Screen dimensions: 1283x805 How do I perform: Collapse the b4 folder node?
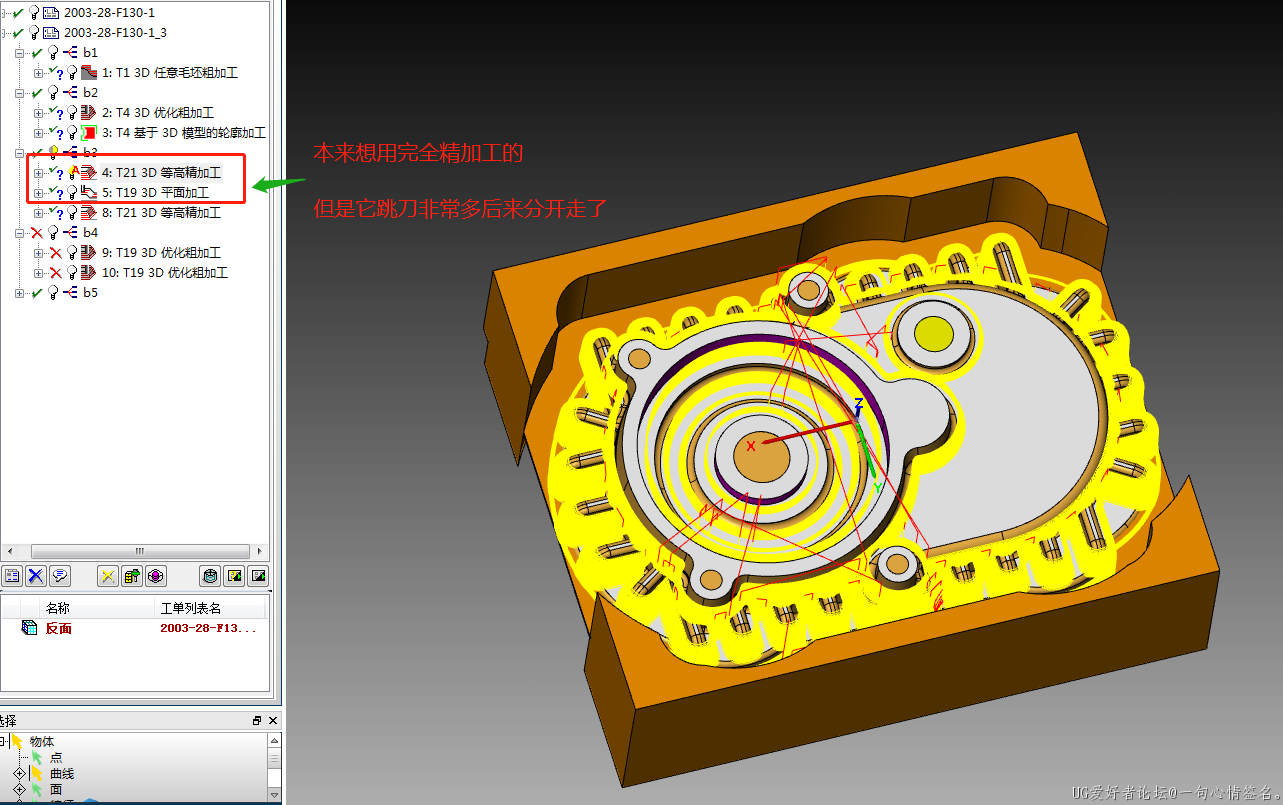pos(19,233)
